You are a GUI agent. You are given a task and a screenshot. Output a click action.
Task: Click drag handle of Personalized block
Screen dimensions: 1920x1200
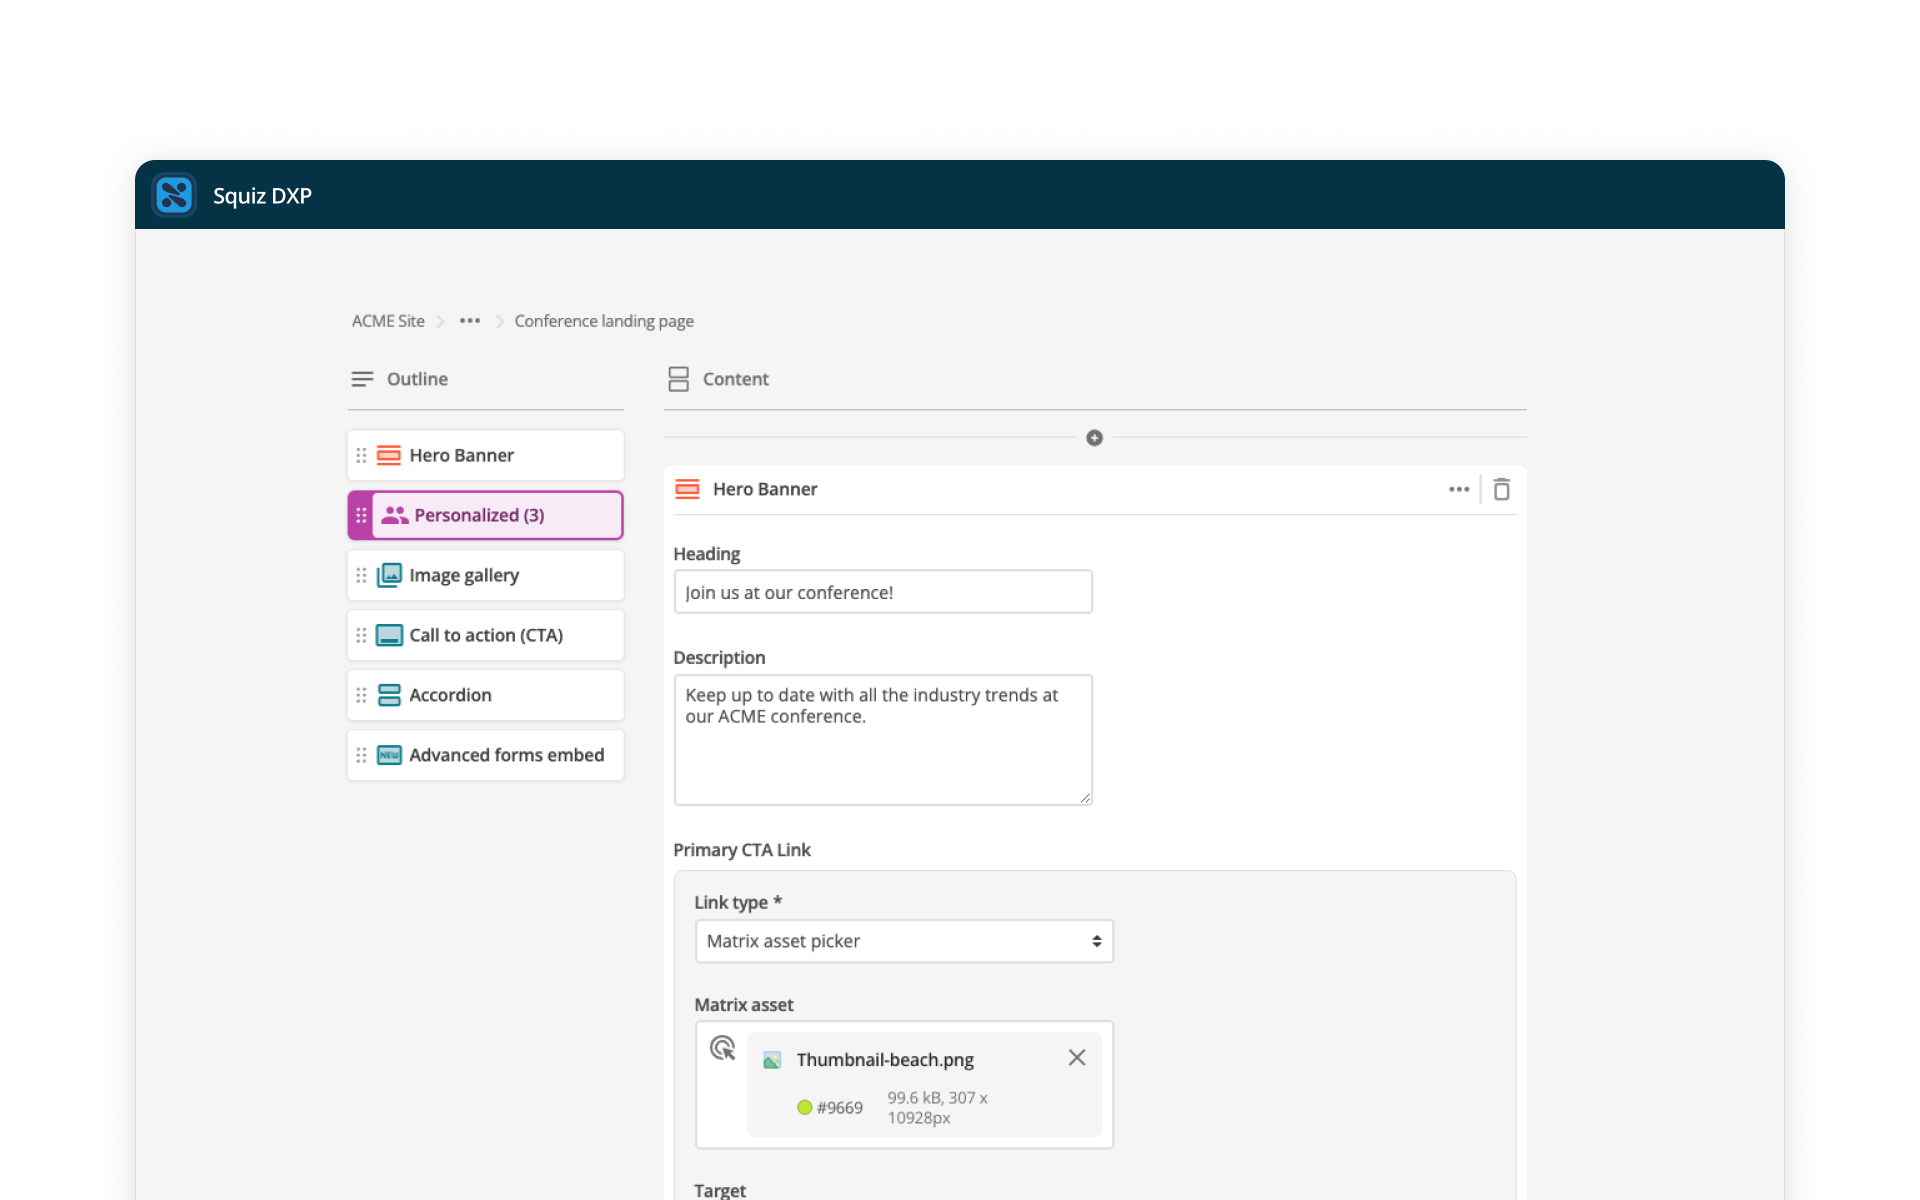[361, 515]
